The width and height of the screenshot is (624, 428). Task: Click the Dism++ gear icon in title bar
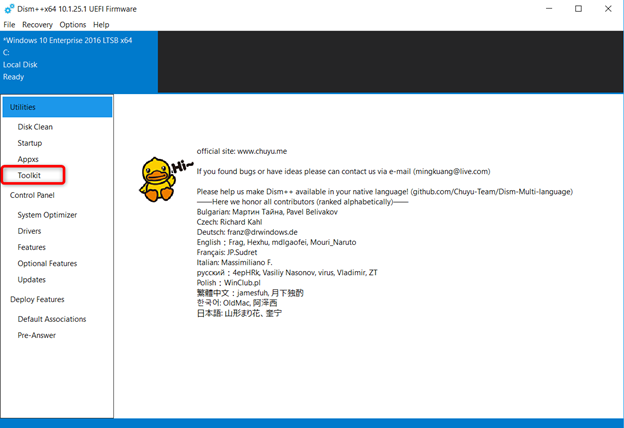click(x=9, y=9)
